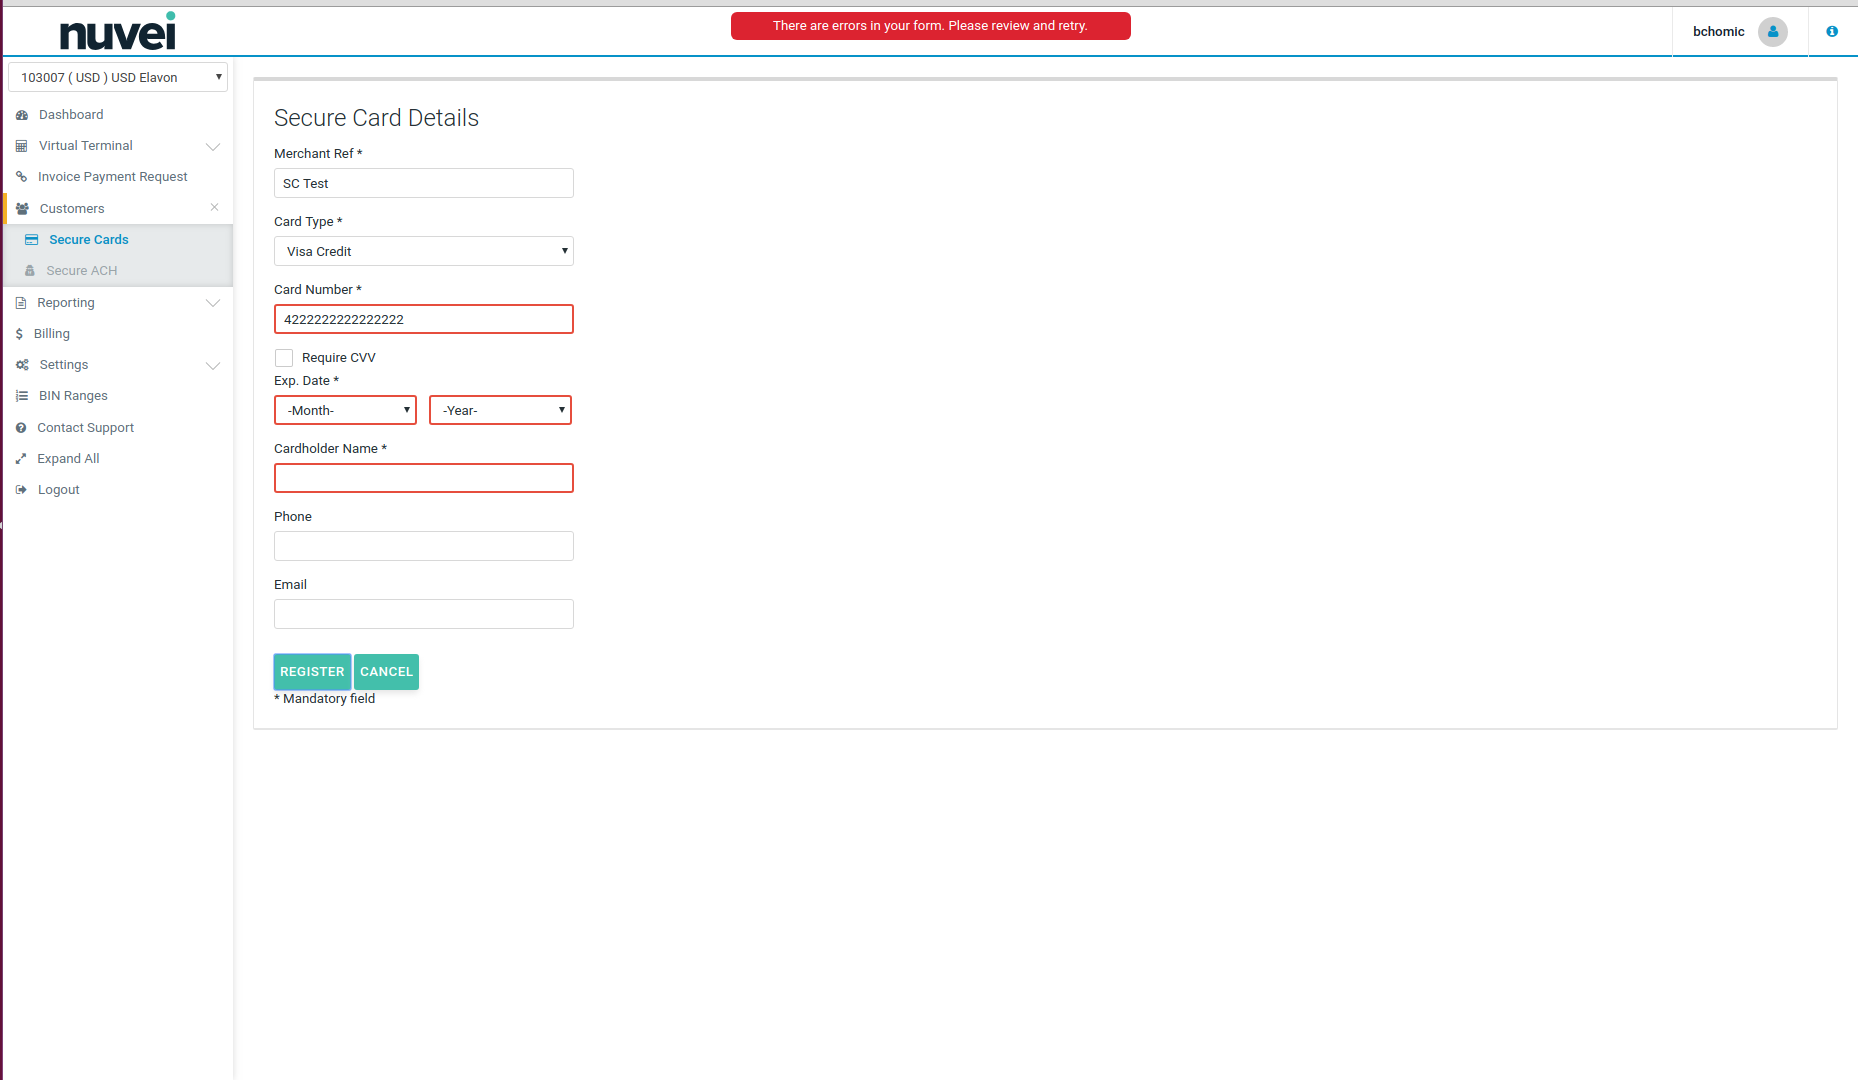Click the Logout icon in sidebar

(x=21, y=490)
